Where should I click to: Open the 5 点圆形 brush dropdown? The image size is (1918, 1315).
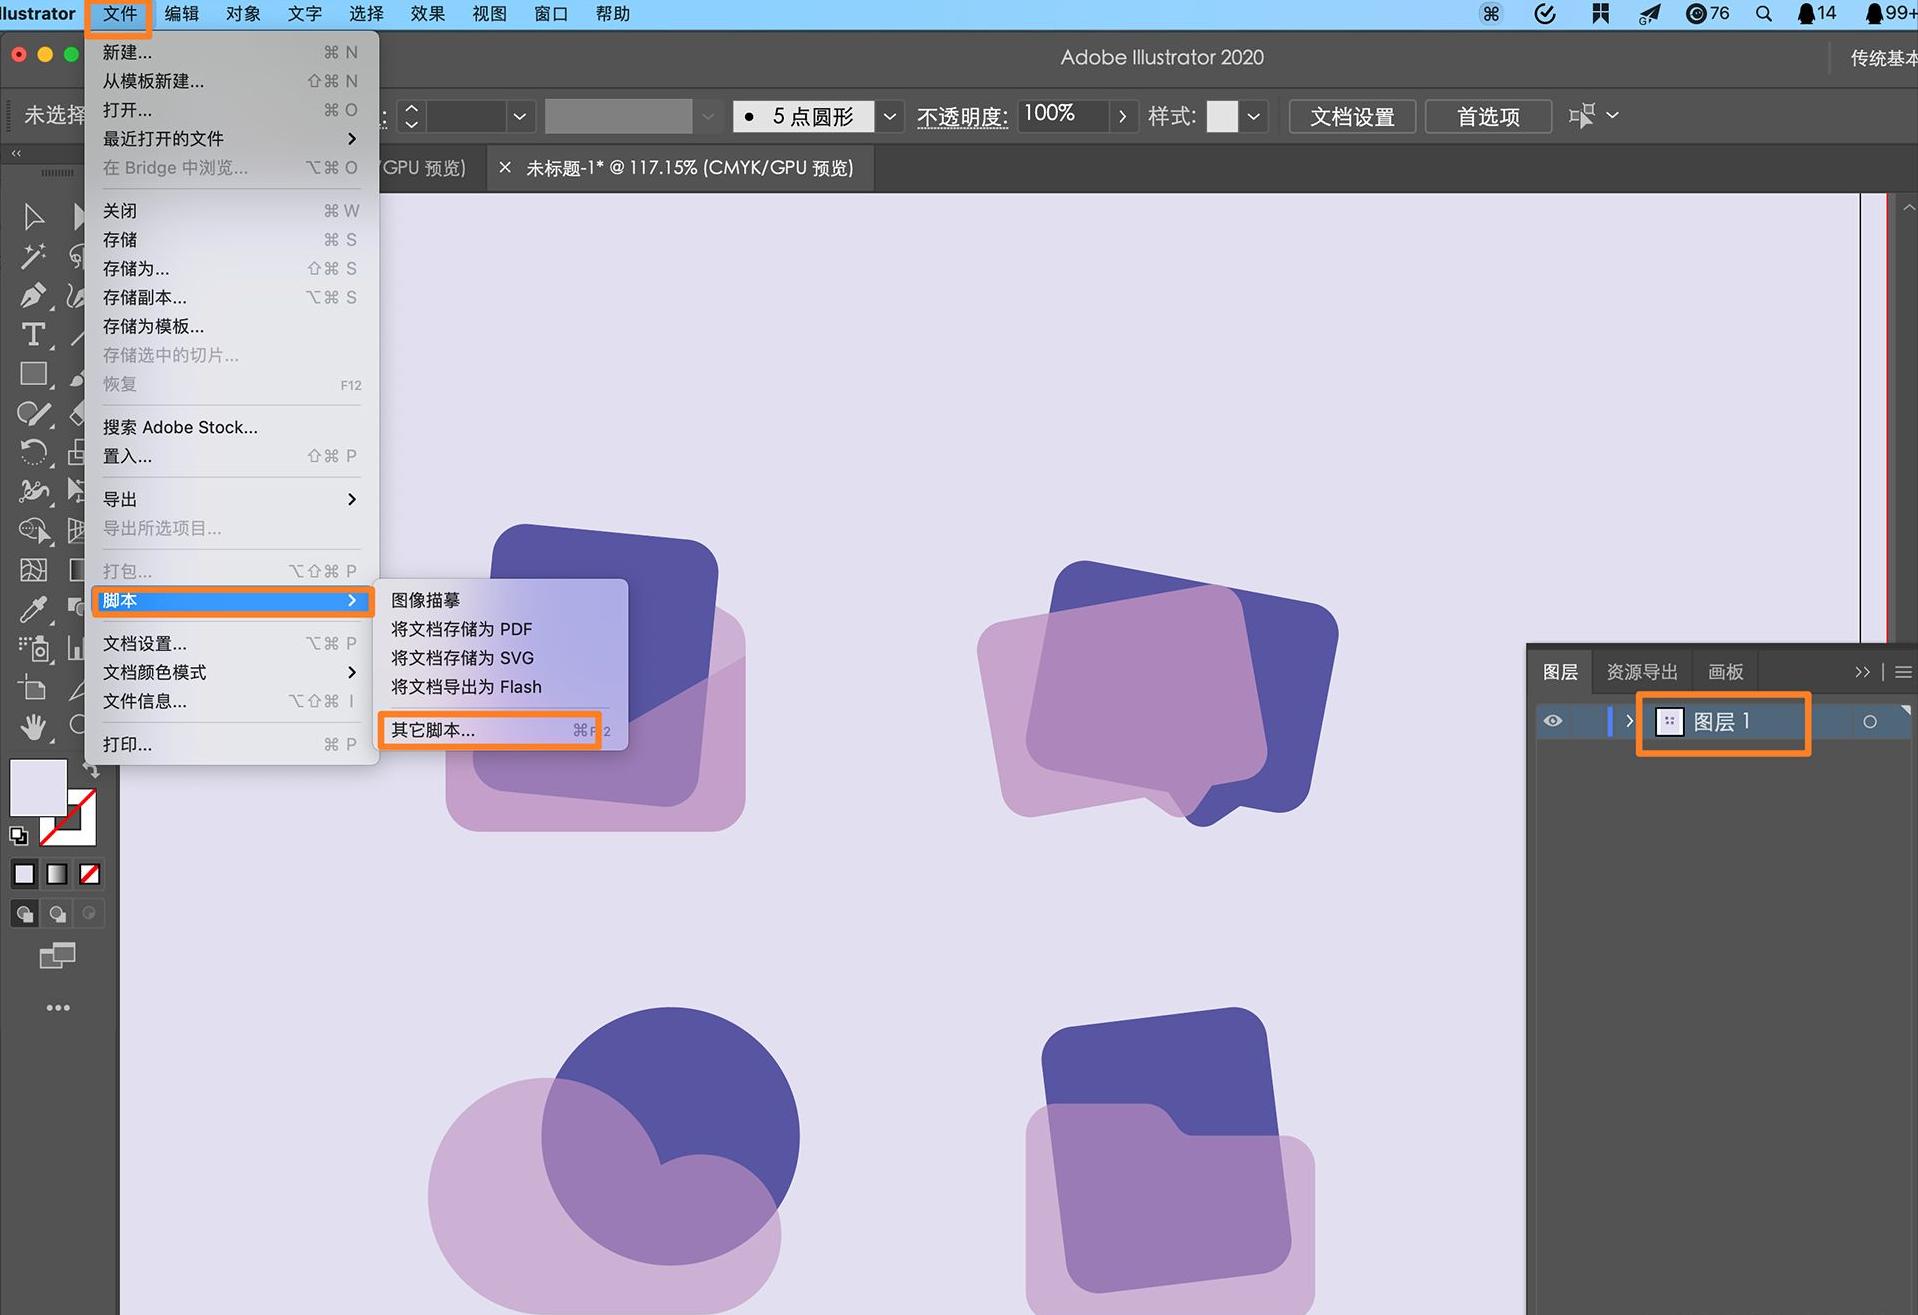(x=888, y=116)
